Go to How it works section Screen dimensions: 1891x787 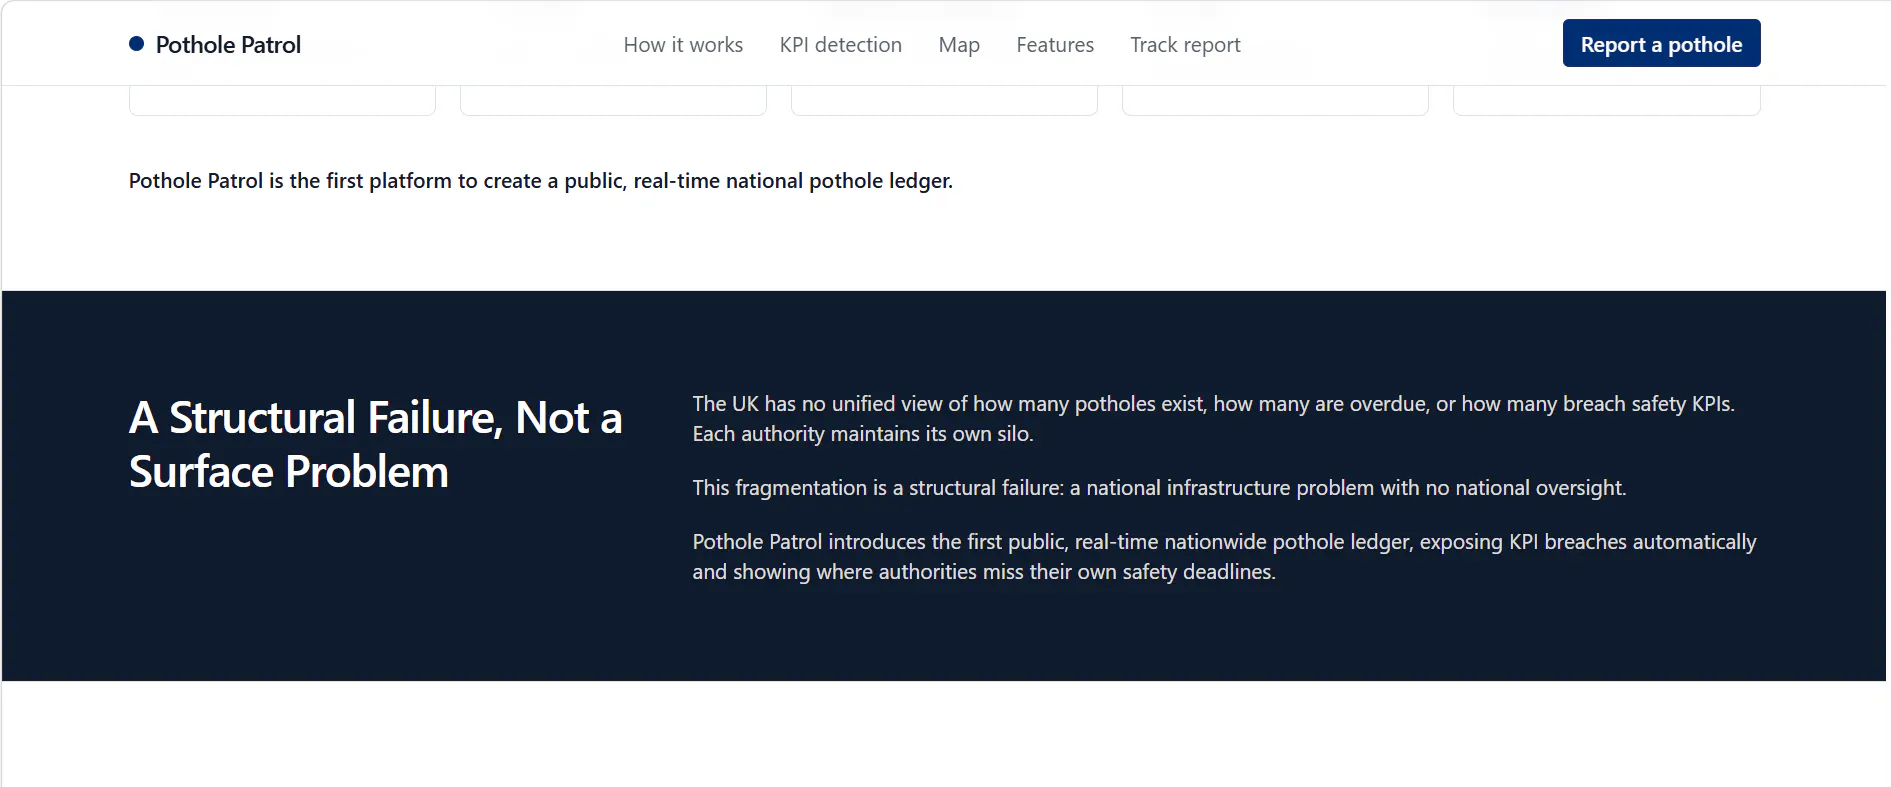click(683, 45)
